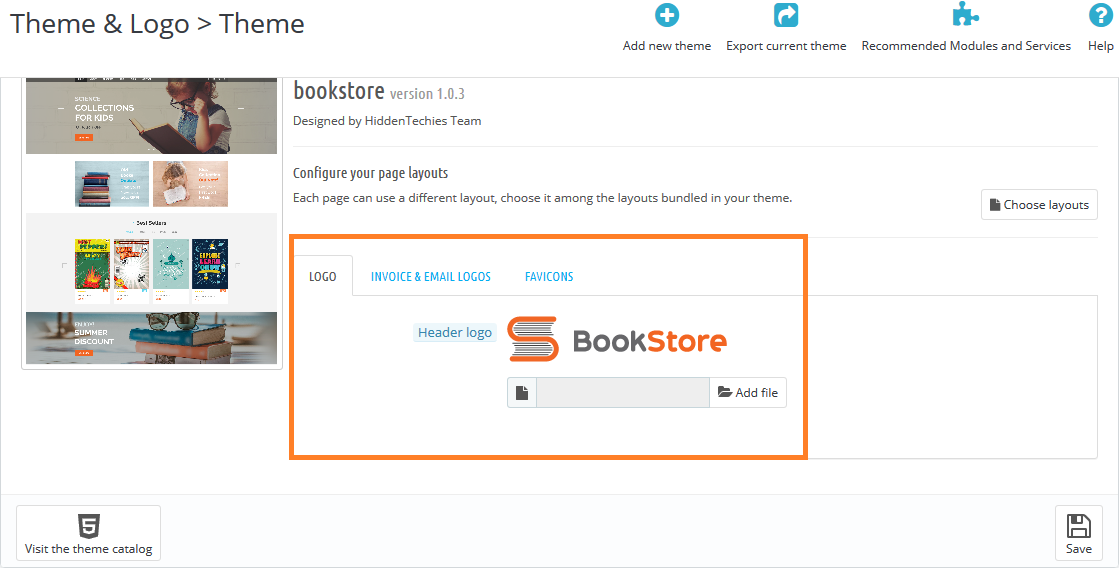Screen dimensions: 1119x568
Task: Click the 'Theme & Logo > Theme' page title
Action: pos(157,24)
